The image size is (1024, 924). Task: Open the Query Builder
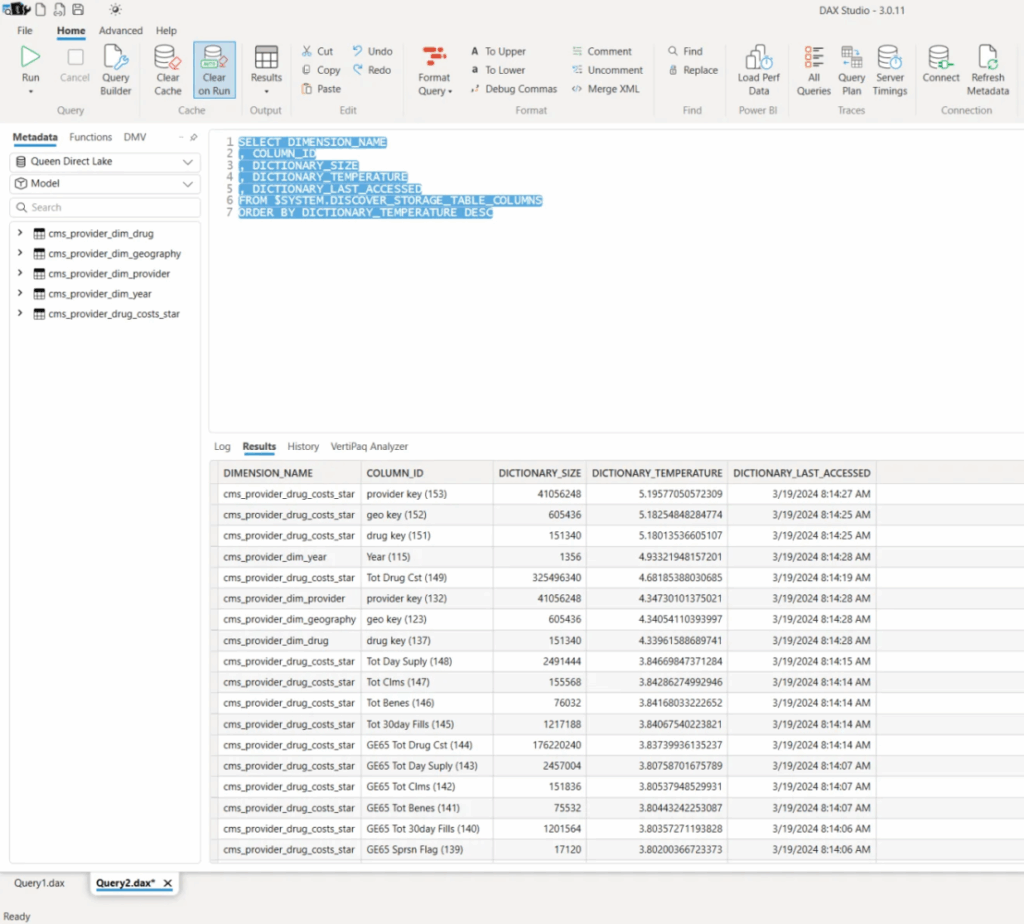pyautogui.click(x=116, y=71)
